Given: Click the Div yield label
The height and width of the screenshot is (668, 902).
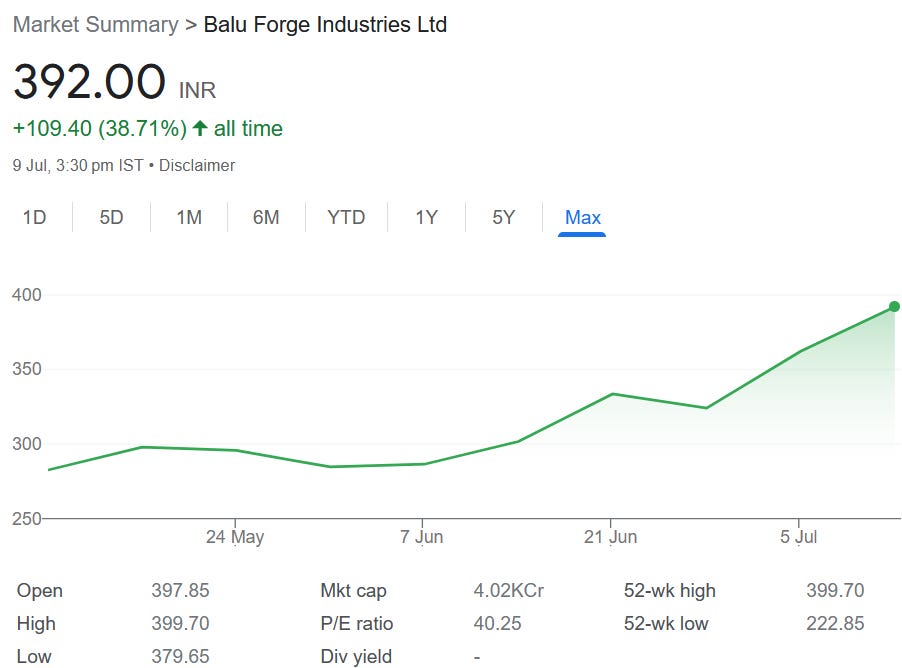Looking at the screenshot, I should click(356, 657).
